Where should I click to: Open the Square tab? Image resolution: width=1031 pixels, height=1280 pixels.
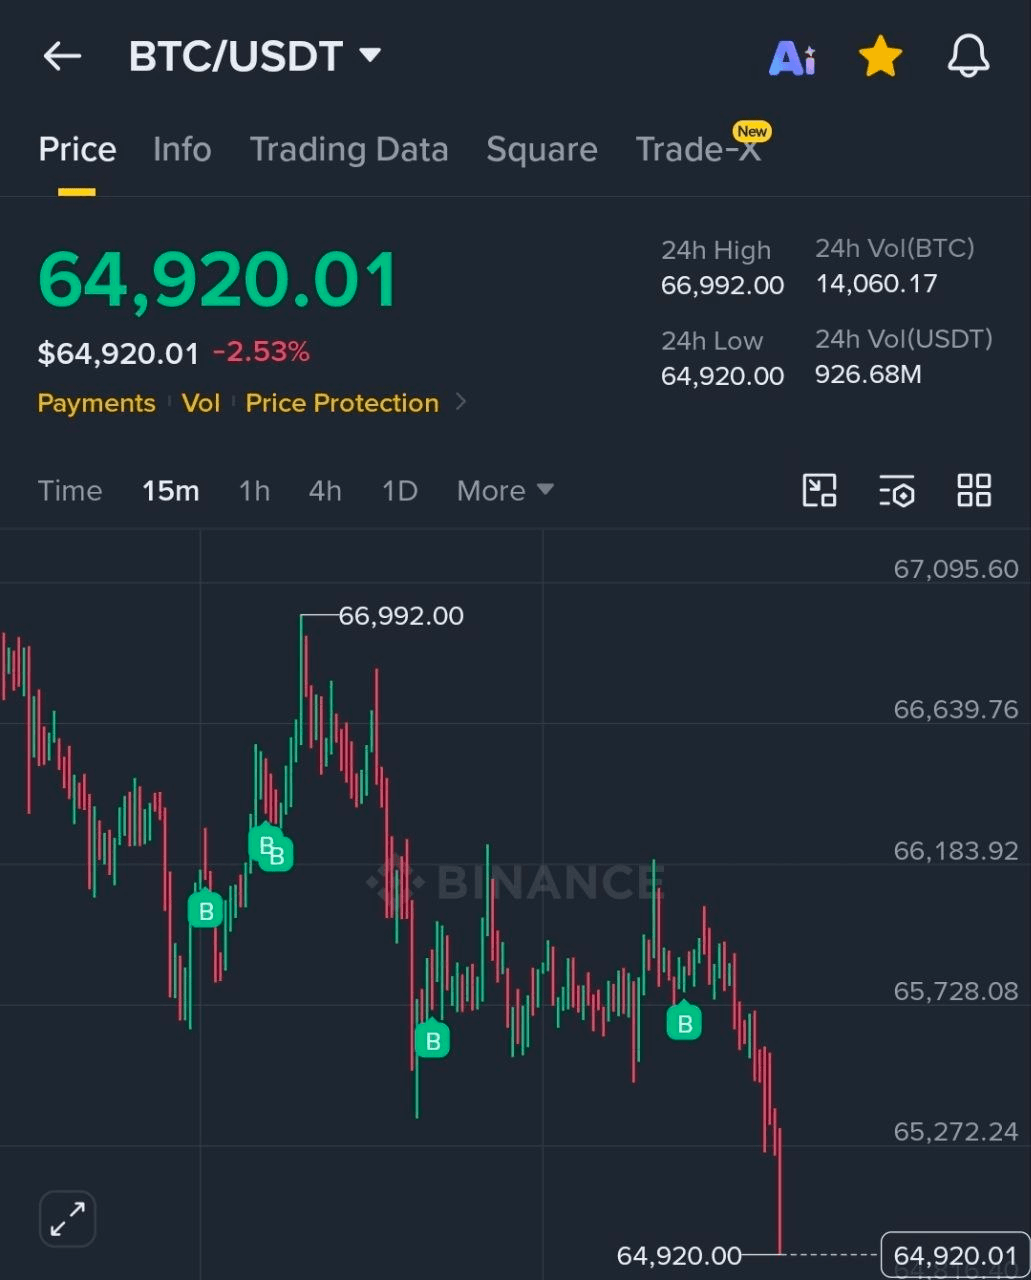coord(542,149)
